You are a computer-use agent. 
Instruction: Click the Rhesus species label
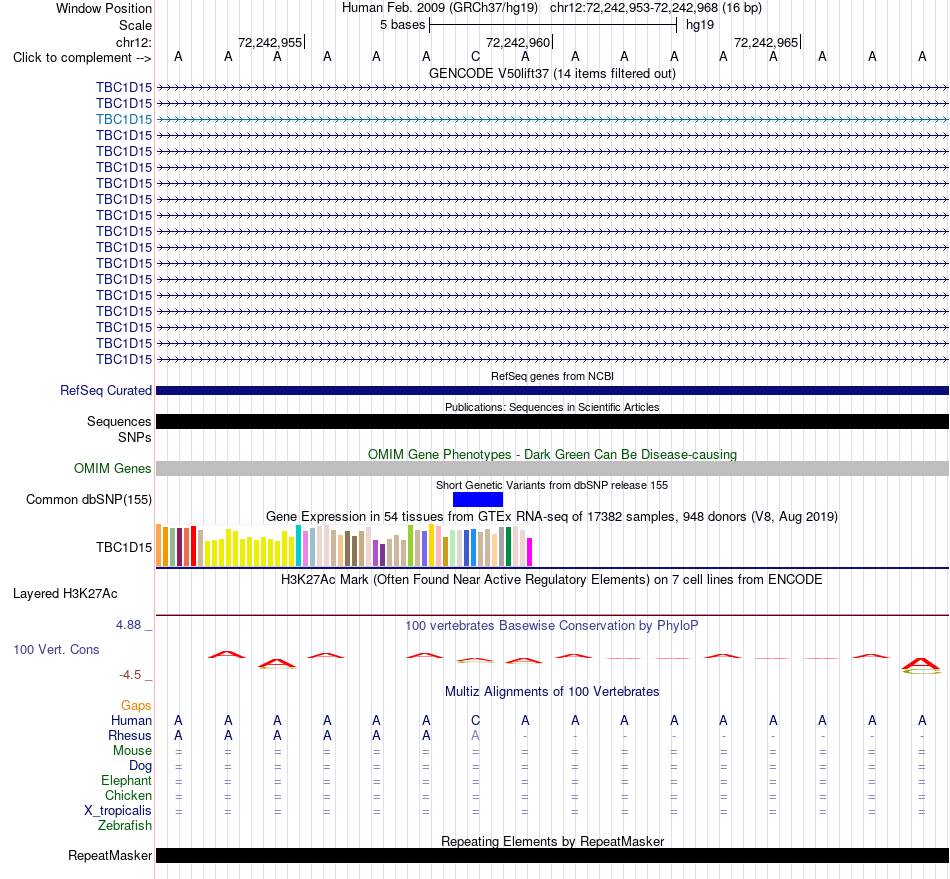130,735
